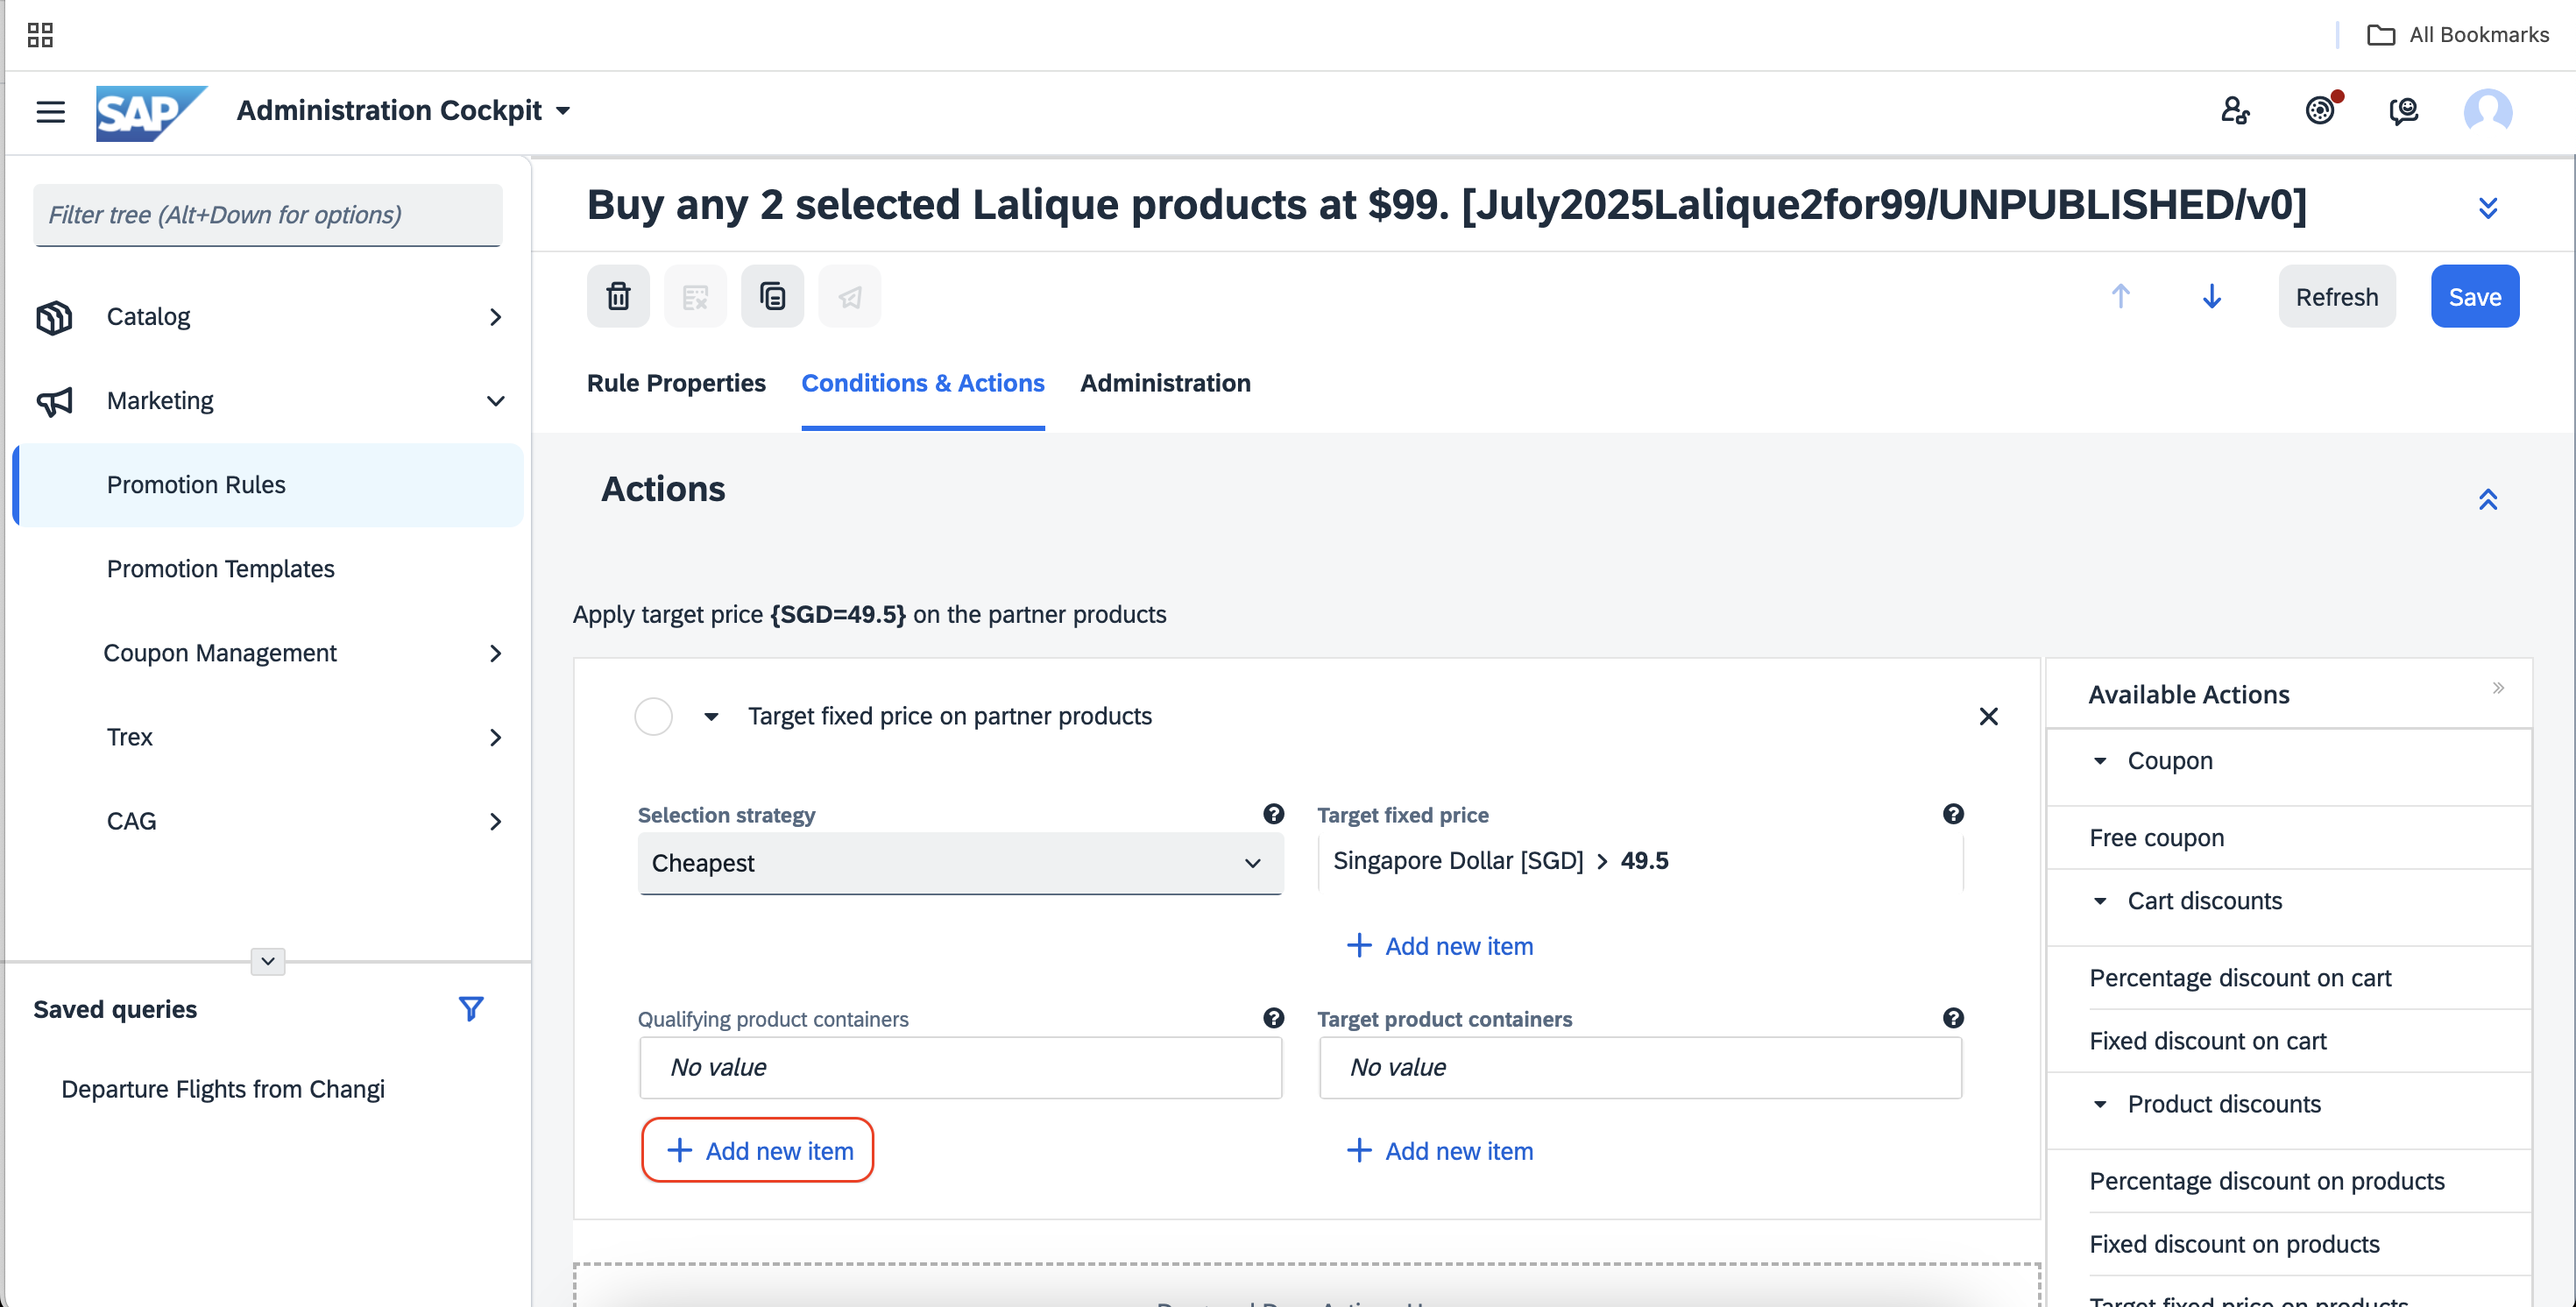Go to previous item with up arrow

(x=2120, y=296)
